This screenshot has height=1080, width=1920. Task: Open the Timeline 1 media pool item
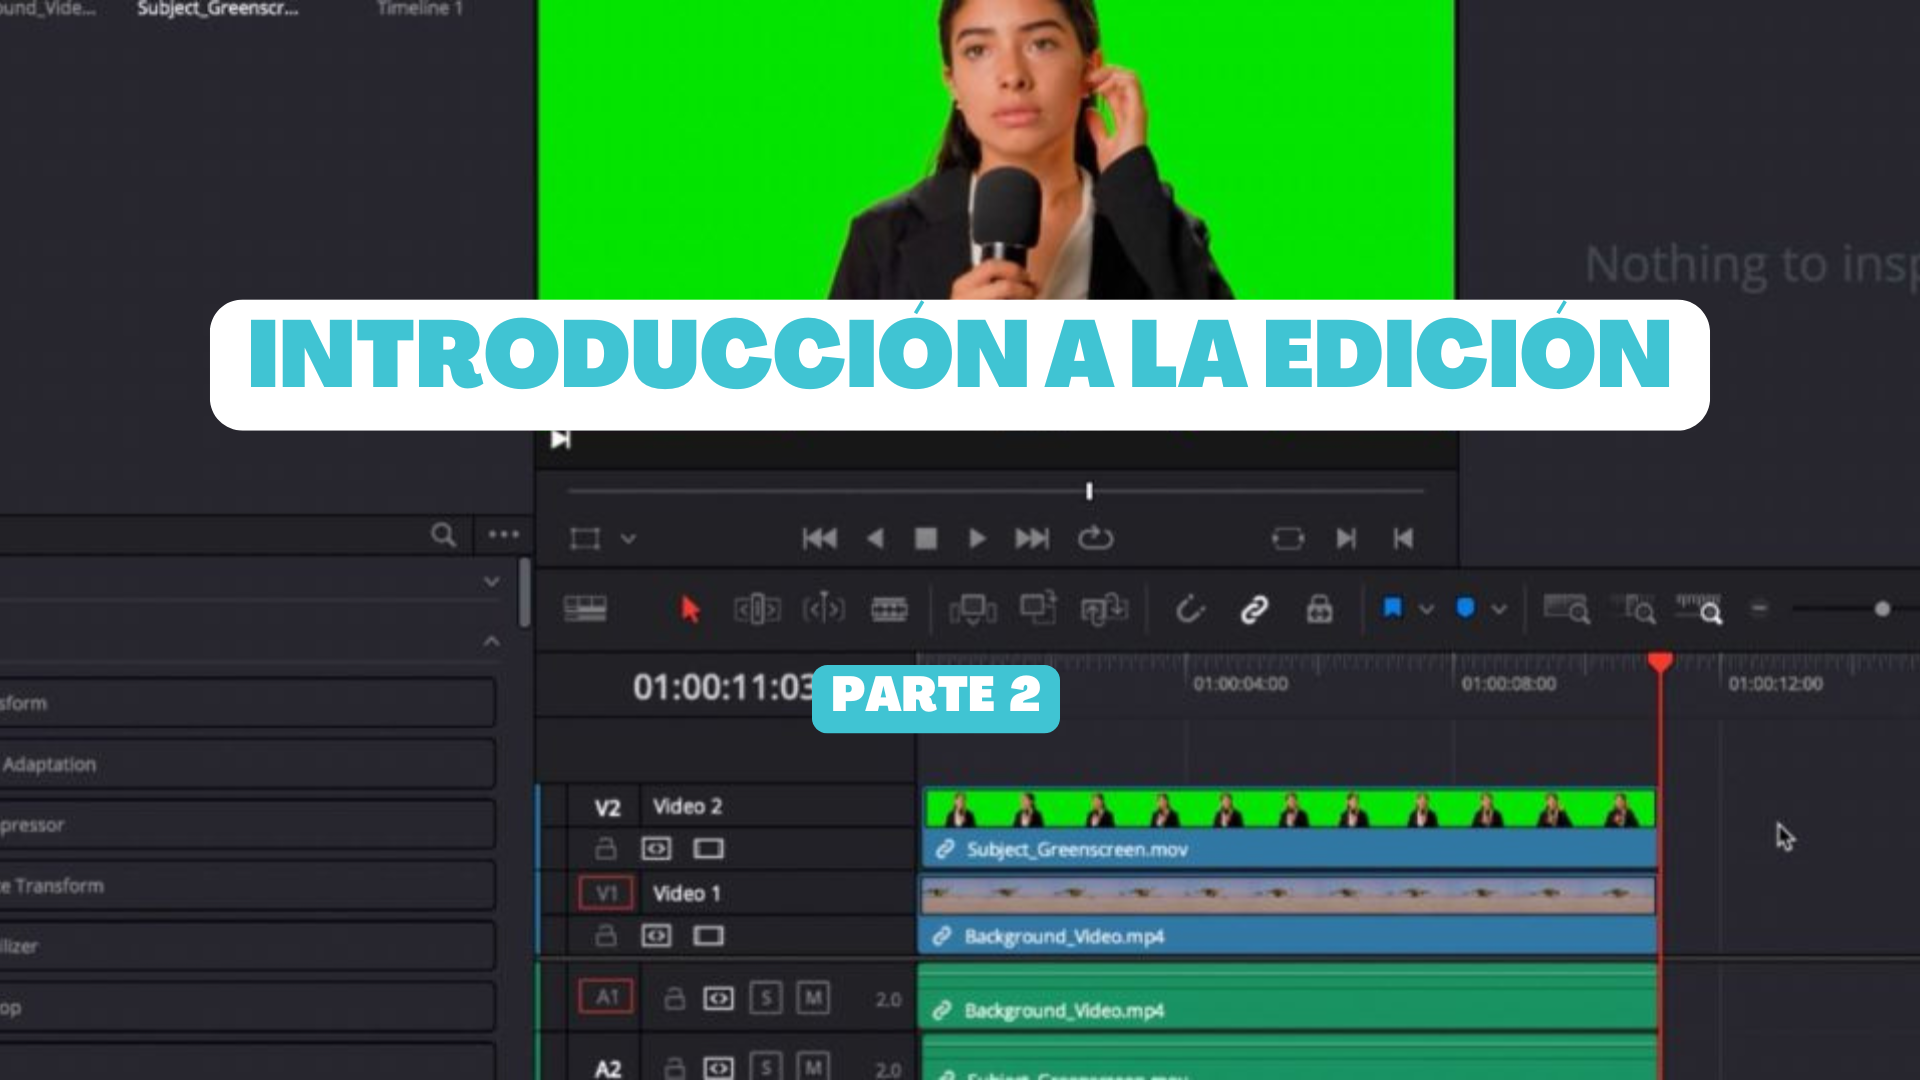pyautogui.click(x=420, y=9)
